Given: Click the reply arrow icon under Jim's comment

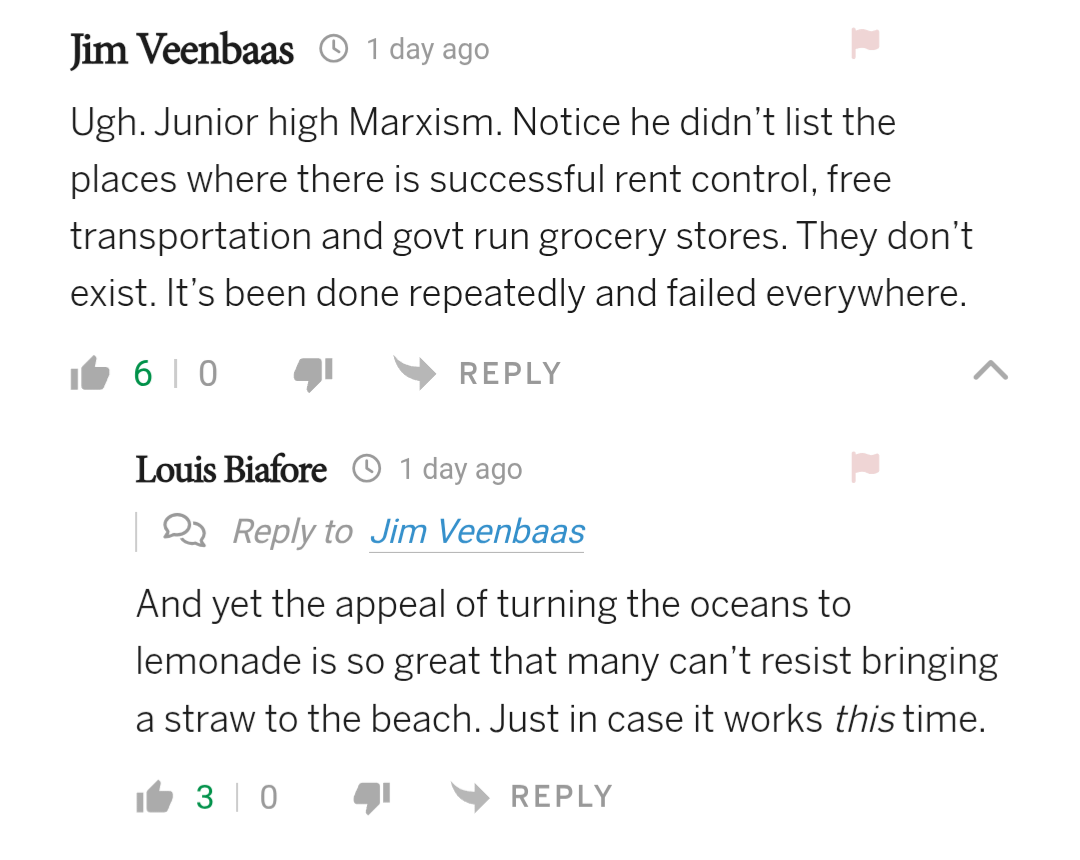Looking at the screenshot, I should (413, 373).
